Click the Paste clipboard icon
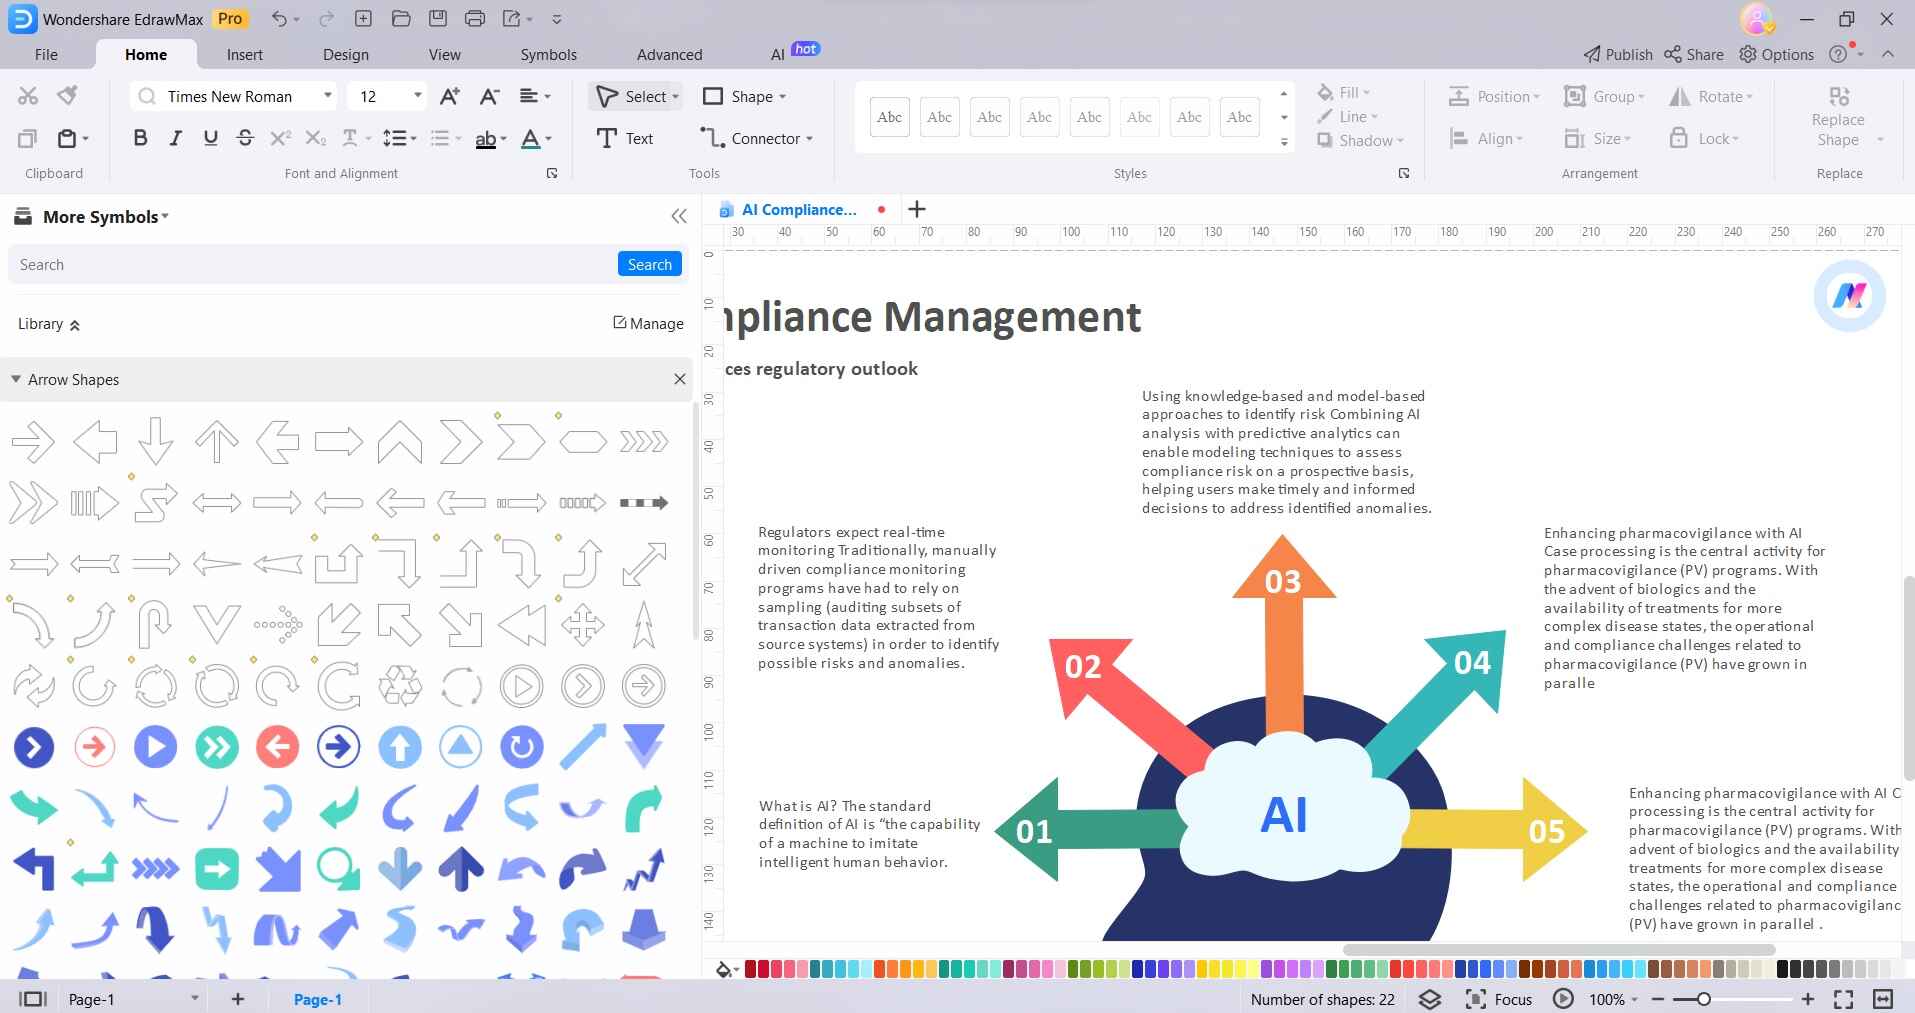The width and height of the screenshot is (1915, 1013). 67,139
